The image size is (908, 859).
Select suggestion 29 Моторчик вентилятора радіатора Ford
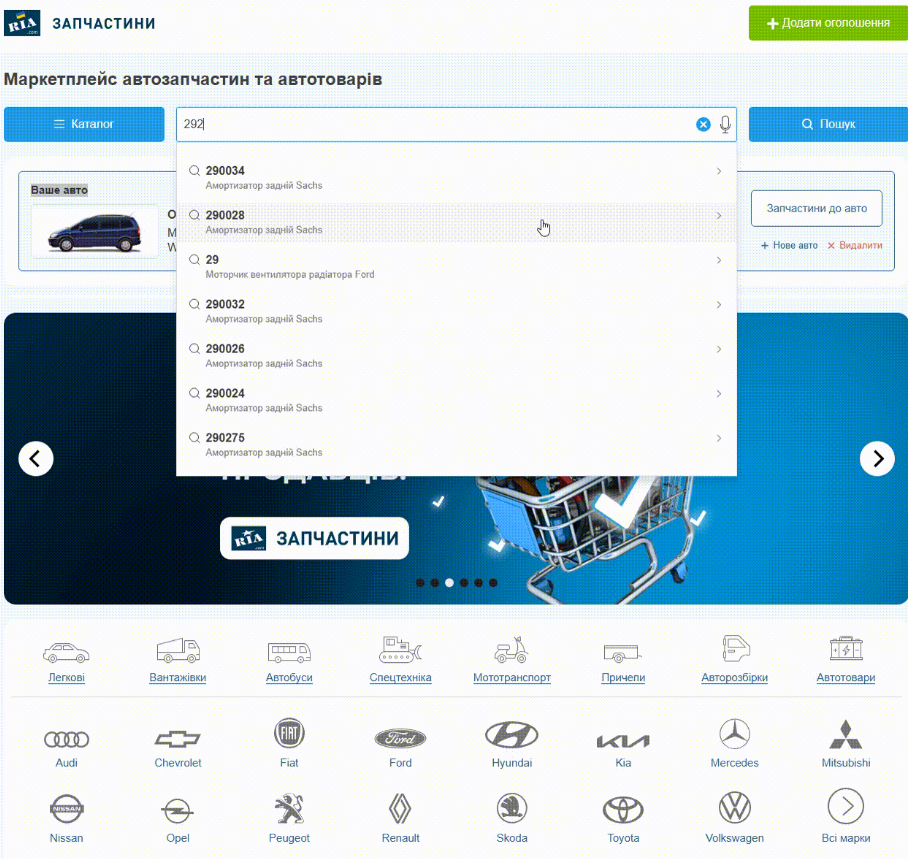456,267
